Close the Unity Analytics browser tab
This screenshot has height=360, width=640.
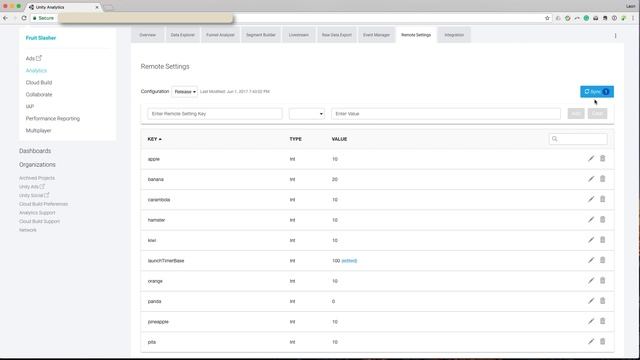(x=97, y=7)
